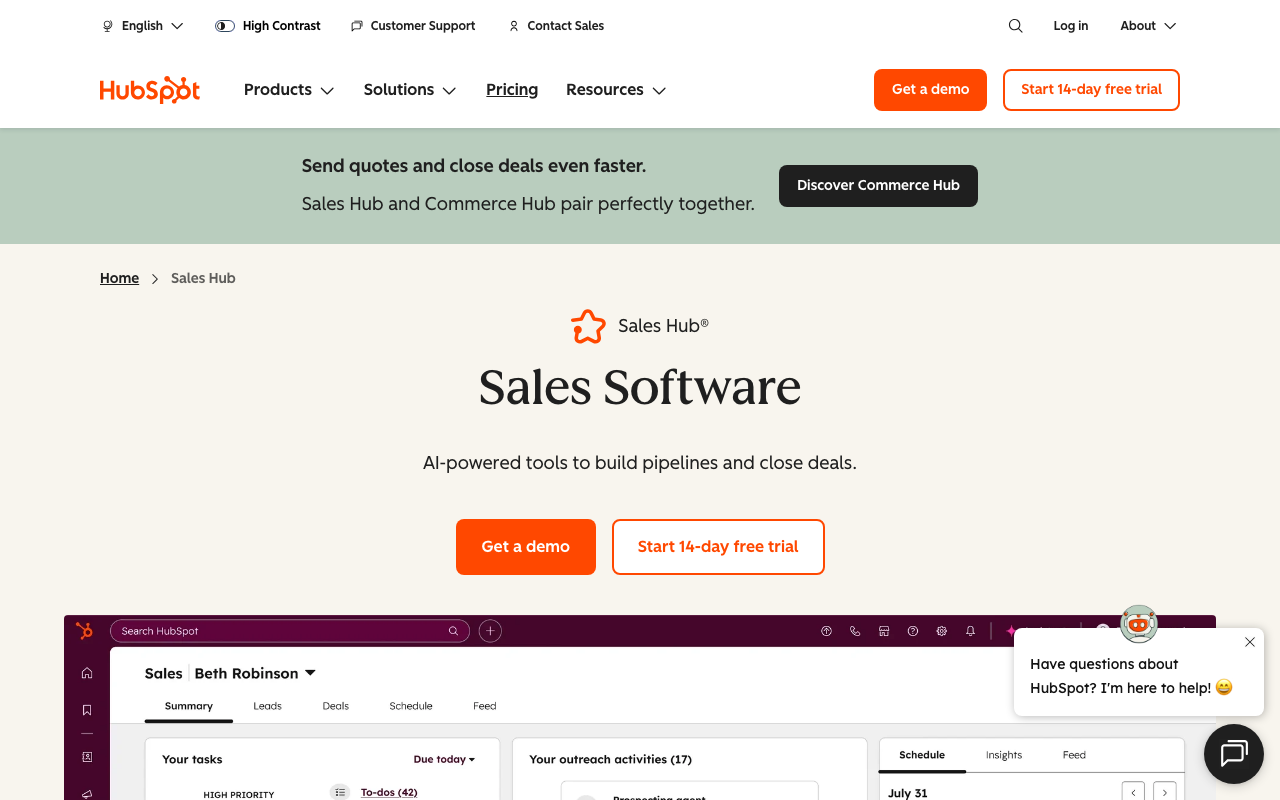The width and height of the screenshot is (1280, 800).
Task: Click the breadcrumb chevron after Home
Action: [155, 279]
